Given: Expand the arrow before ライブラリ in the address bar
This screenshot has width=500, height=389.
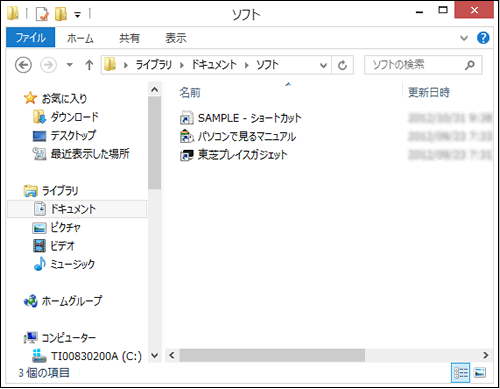Looking at the screenshot, I should (x=126, y=65).
